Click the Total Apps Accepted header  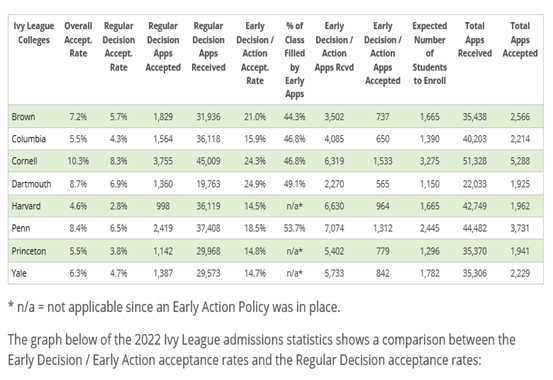pyautogui.click(x=520, y=40)
